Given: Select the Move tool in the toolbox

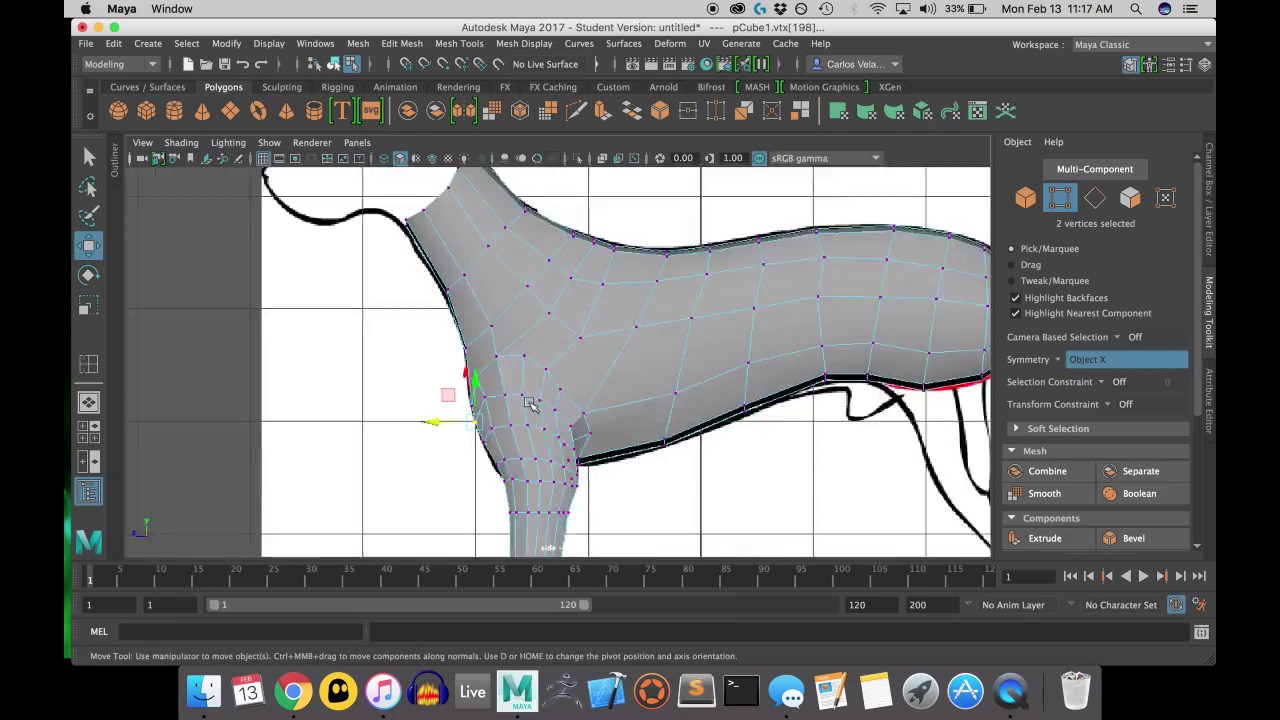Looking at the screenshot, I should (88, 245).
